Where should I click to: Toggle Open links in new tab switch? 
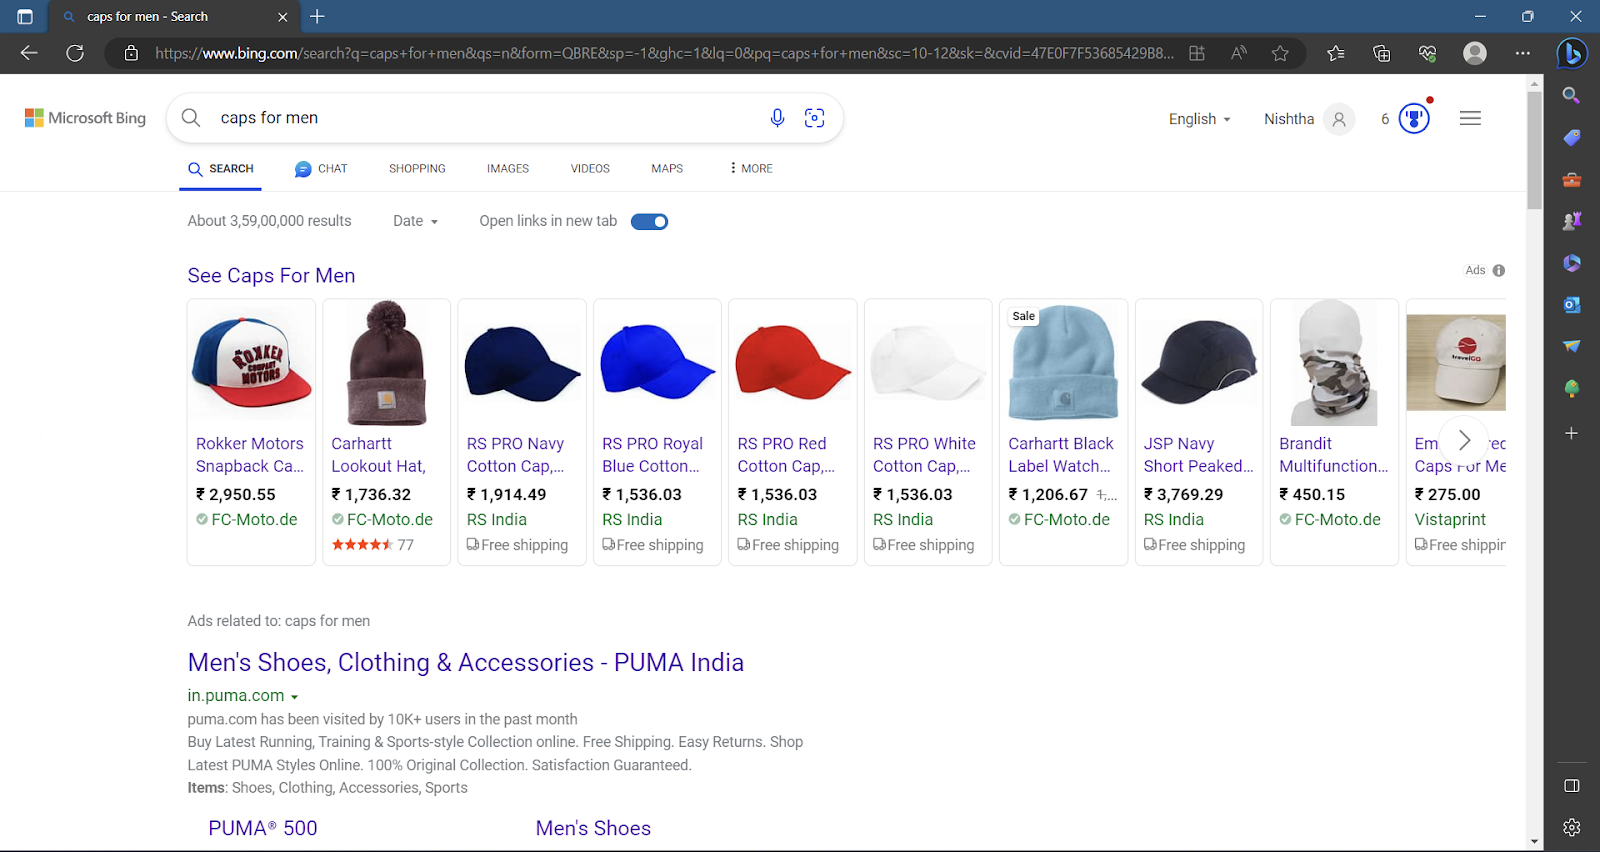(649, 221)
